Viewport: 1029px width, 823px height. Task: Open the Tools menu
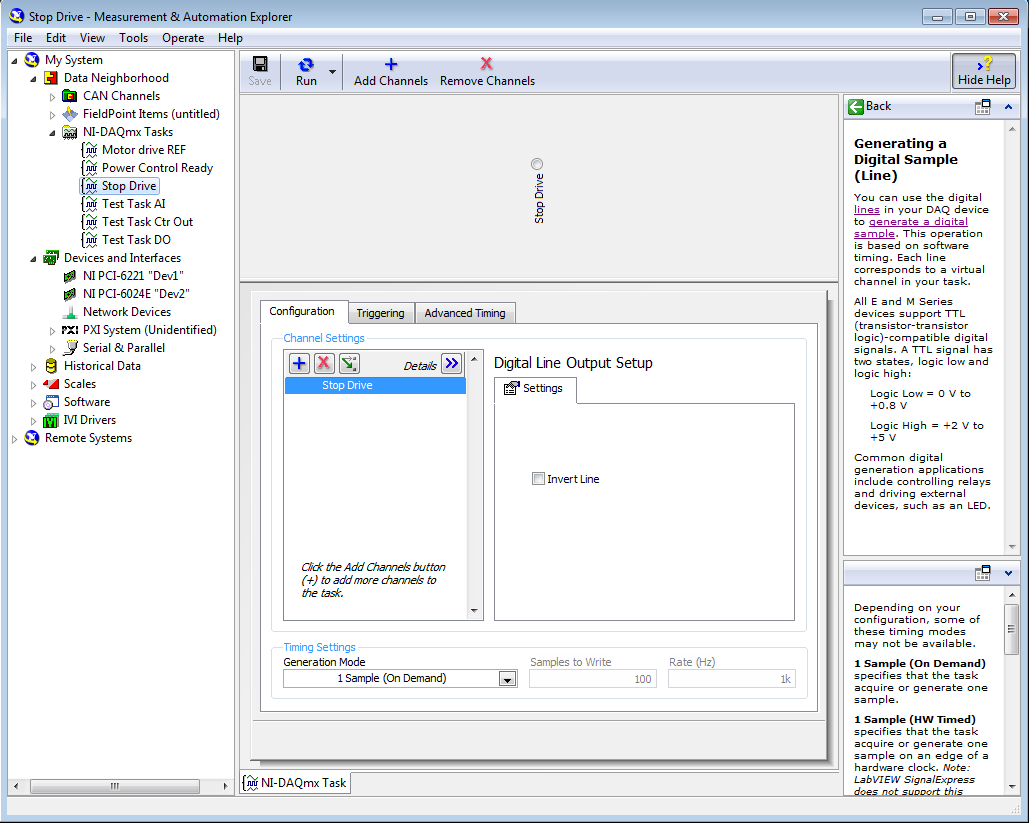coord(133,38)
